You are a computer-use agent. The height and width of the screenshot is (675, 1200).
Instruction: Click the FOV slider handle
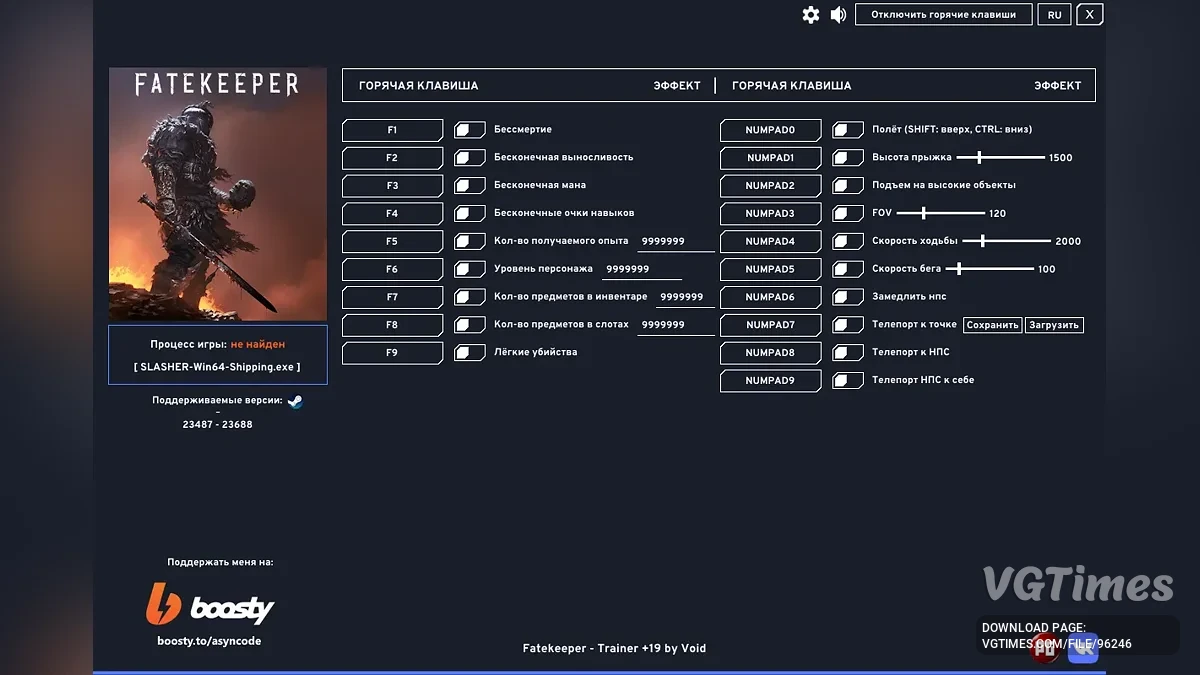click(x=923, y=213)
